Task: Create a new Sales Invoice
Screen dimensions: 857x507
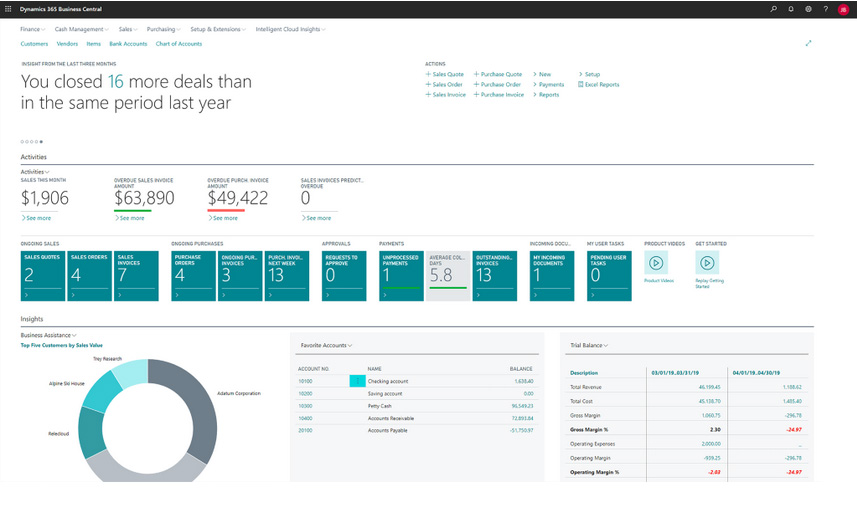Action: tap(445, 95)
